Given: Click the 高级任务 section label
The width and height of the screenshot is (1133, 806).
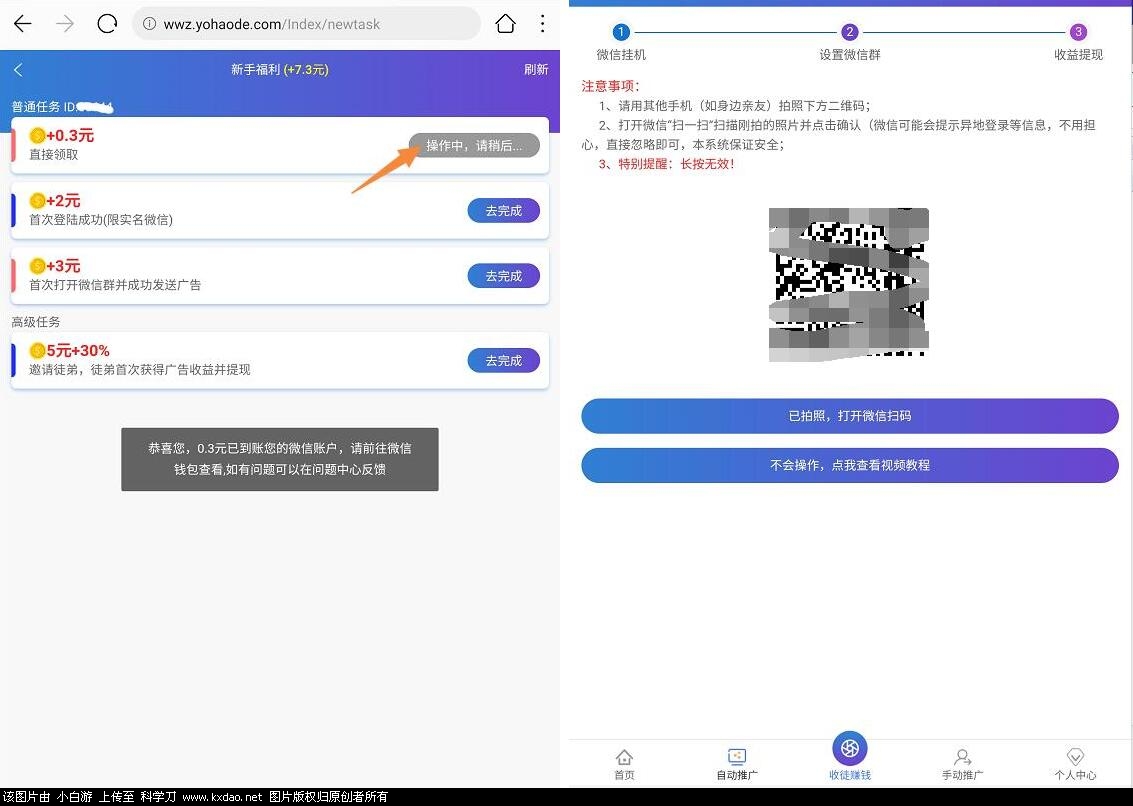Looking at the screenshot, I should (35, 322).
